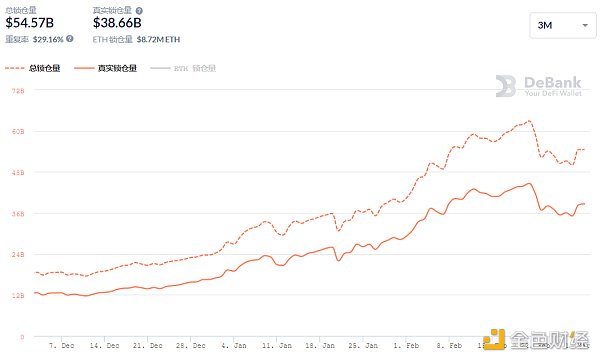
Task: Click the 1. Feb x-axis date label
Action: (x=406, y=345)
